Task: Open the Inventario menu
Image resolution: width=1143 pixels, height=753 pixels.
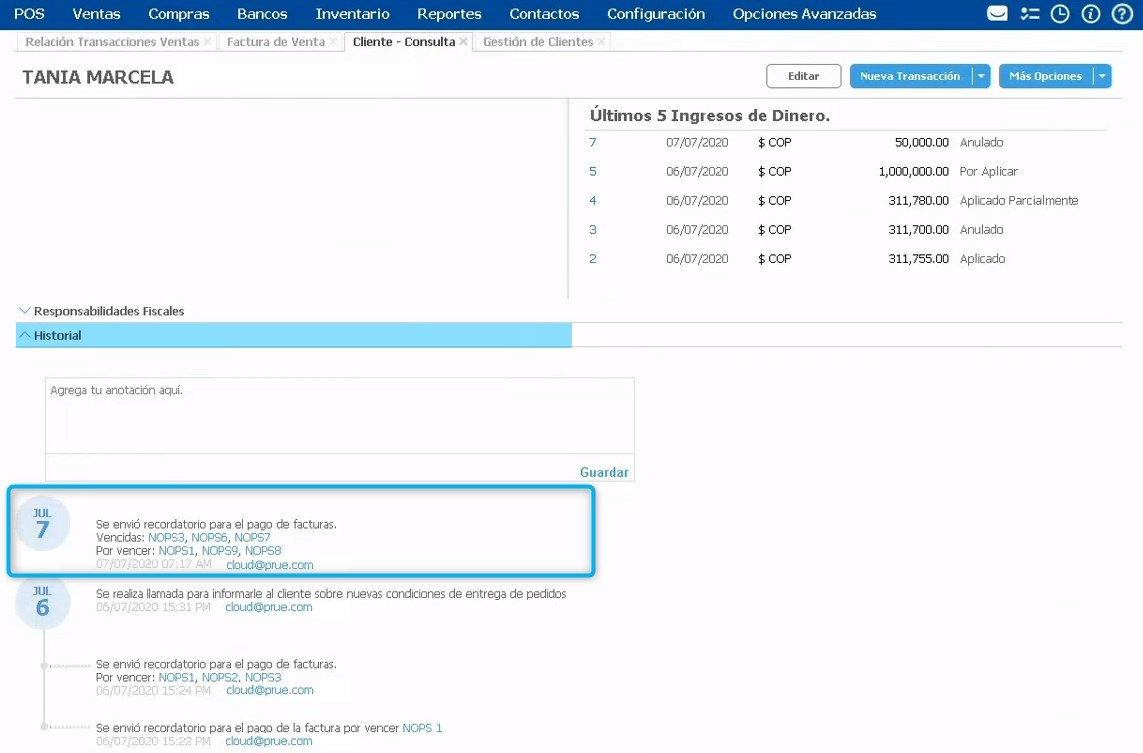Action: (352, 14)
